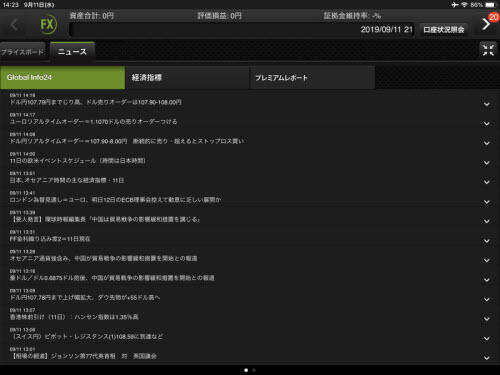Expand (スイス円) ピボット news chevron
The width and height of the screenshot is (500, 375).
(487, 339)
